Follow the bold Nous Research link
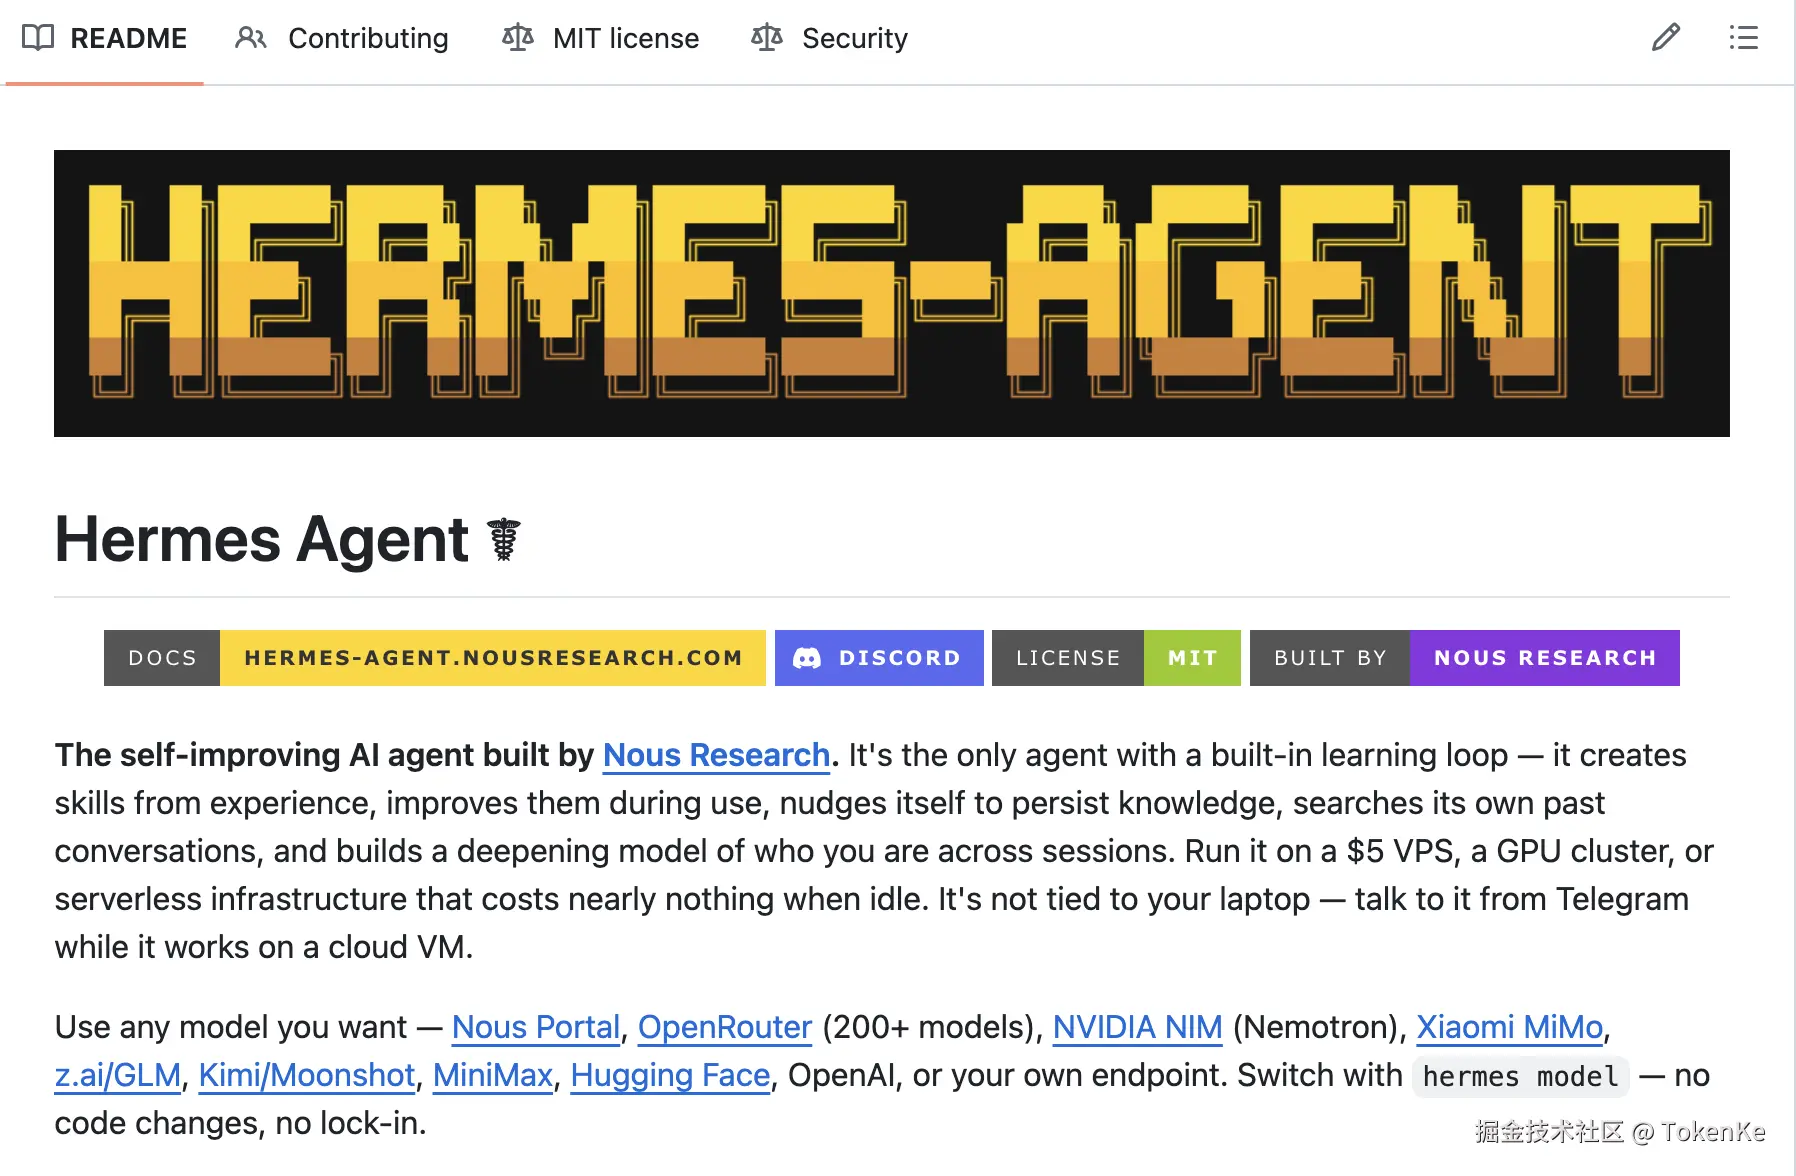 pos(717,755)
